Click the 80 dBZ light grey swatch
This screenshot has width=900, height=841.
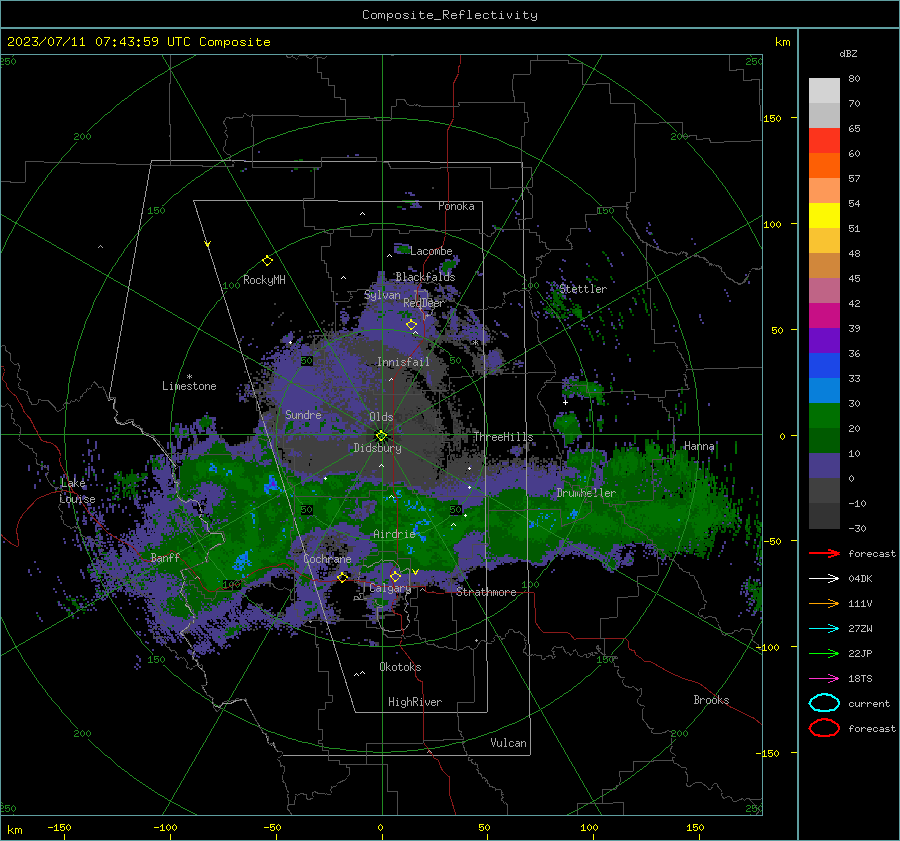(824, 90)
